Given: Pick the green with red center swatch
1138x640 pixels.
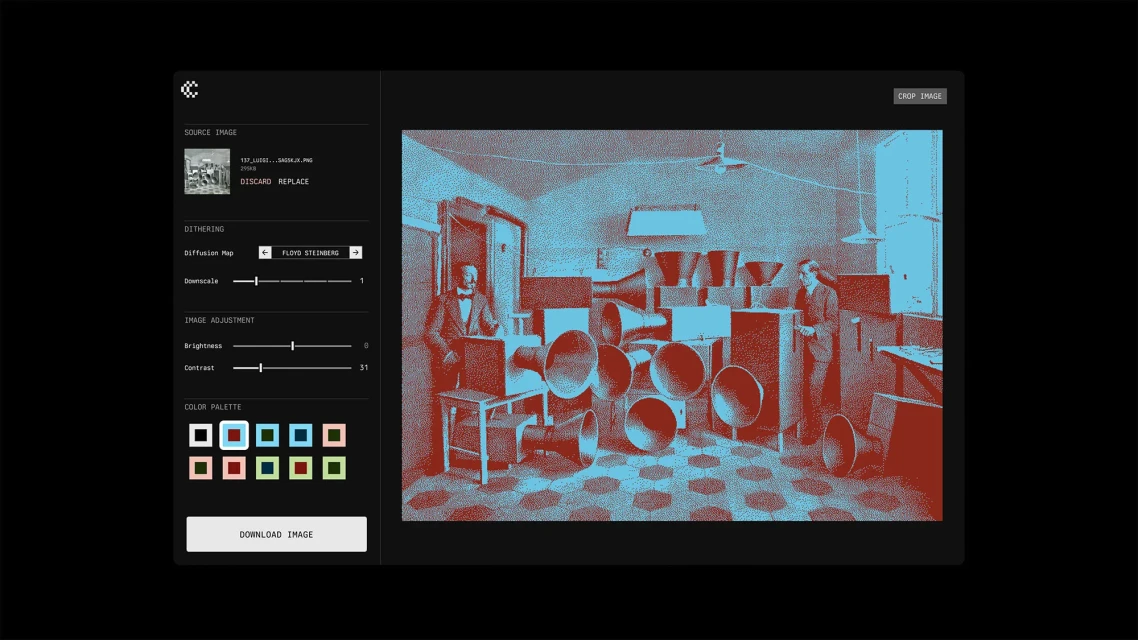Looking at the screenshot, I should [300, 468].
